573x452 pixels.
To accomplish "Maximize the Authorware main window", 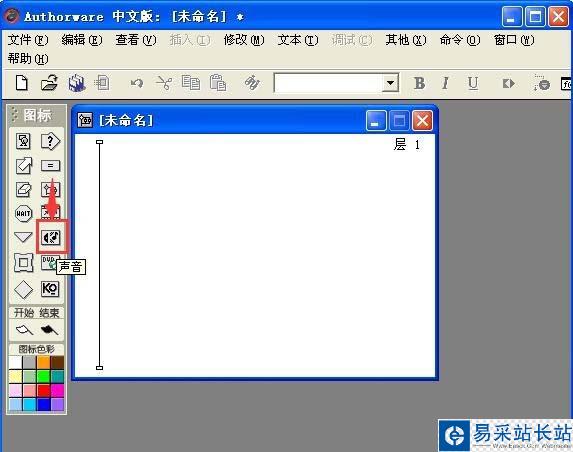I will [x=535, y=16].
